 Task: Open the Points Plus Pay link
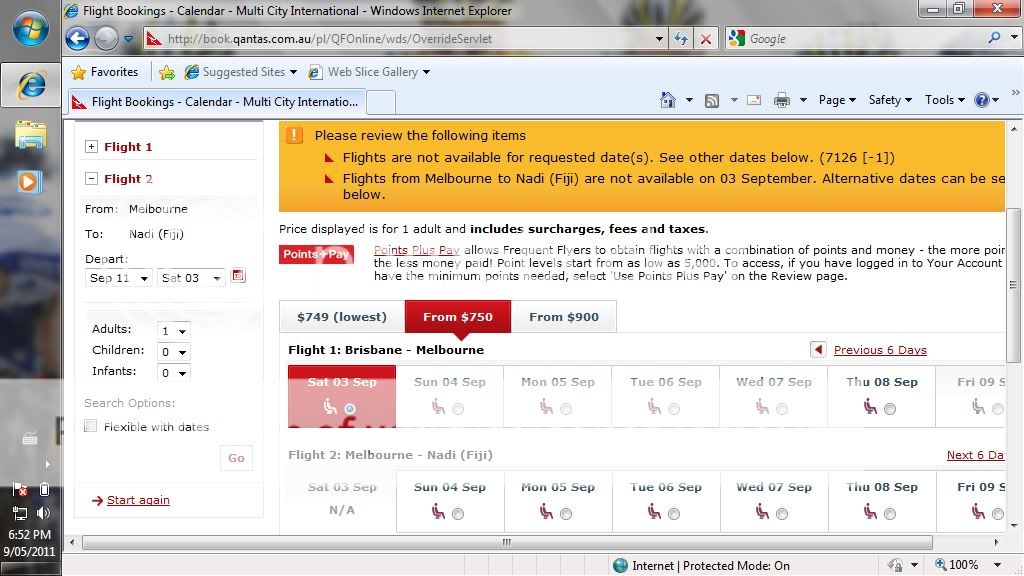417,250
